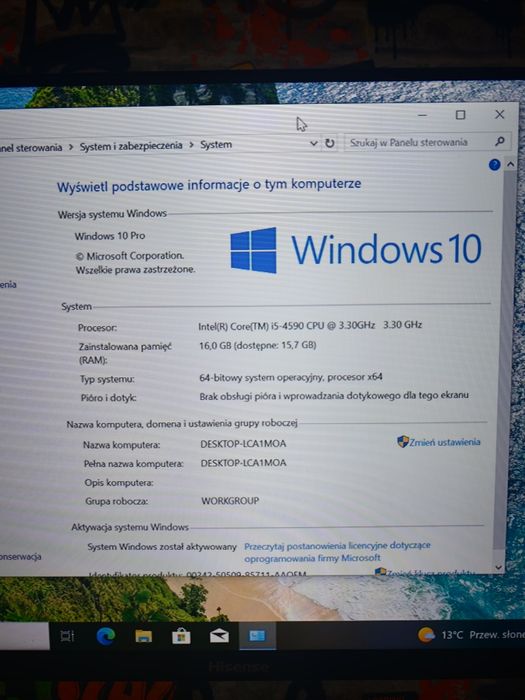
Task: Go to 'System i zabezpieczenia' breadcrumb
Action: pyautogui.click(x=131, y=146)
